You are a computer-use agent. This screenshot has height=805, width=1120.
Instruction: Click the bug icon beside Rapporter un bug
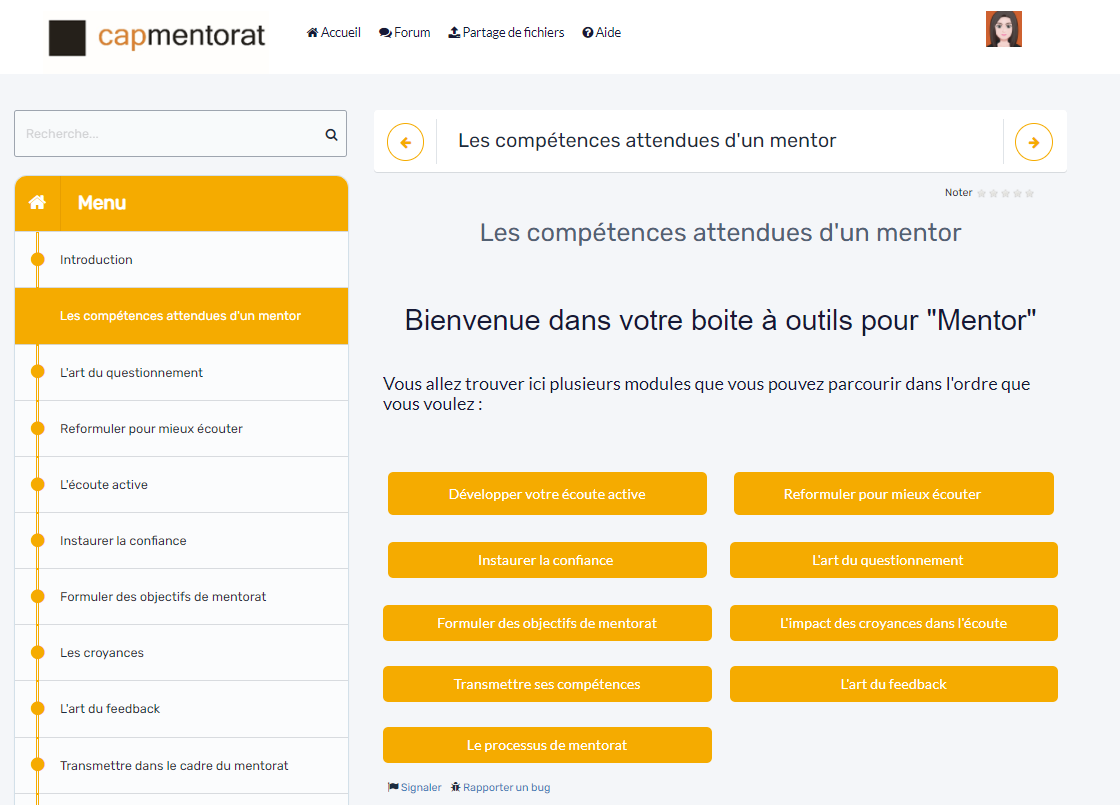[456, 787]
